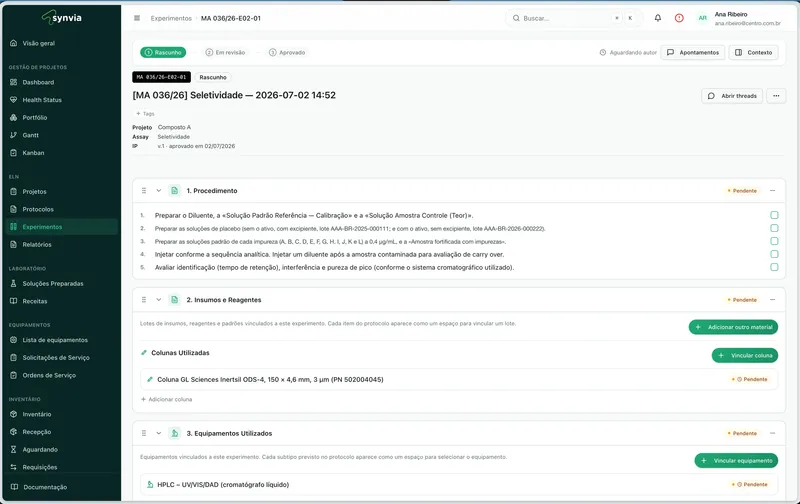Check step 5 Avaliar identificação checkbox

click(x=774, y=267)
